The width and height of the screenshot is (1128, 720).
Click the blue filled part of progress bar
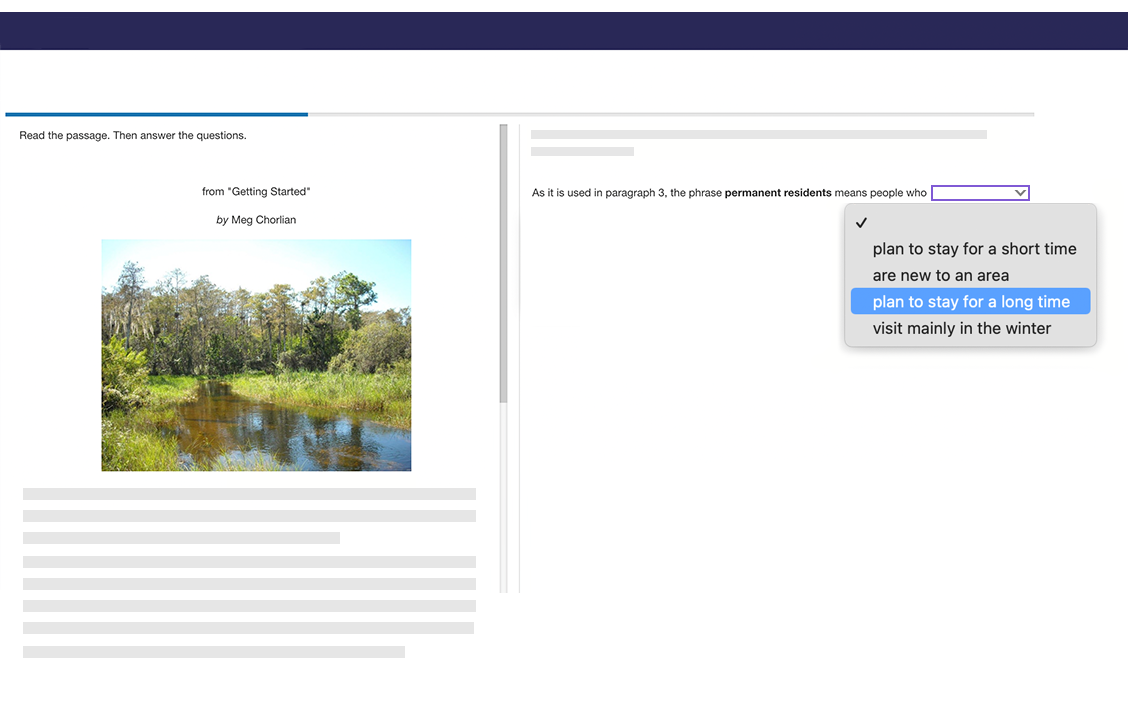pos(156,114)
